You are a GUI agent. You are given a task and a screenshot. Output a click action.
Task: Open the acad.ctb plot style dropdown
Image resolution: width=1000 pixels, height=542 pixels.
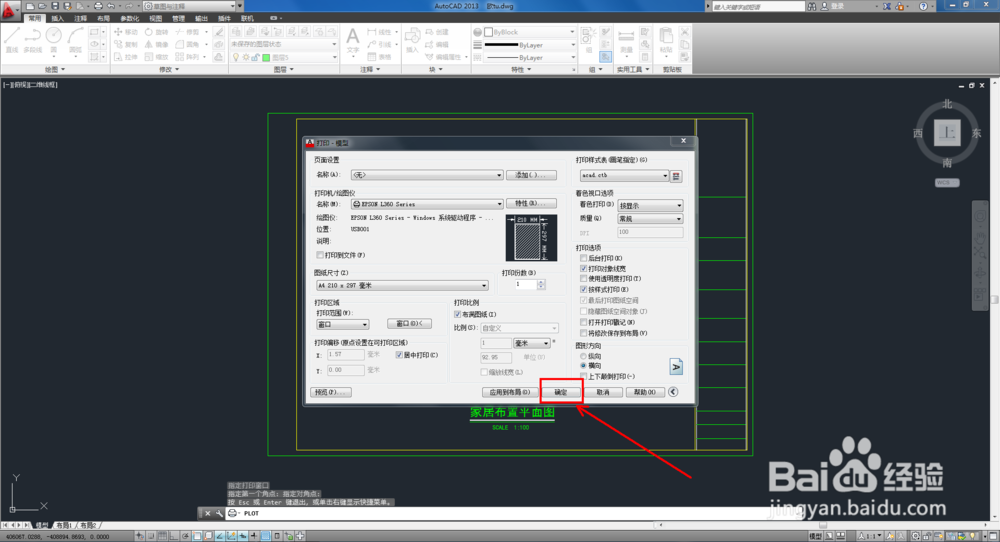(x=624, y=175)
